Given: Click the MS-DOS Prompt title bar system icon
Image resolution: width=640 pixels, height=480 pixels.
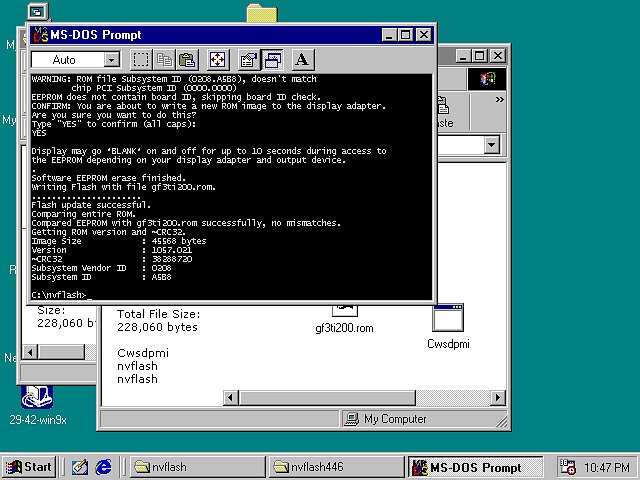Looking at the screenshot, I should click(x=40, y=35).
